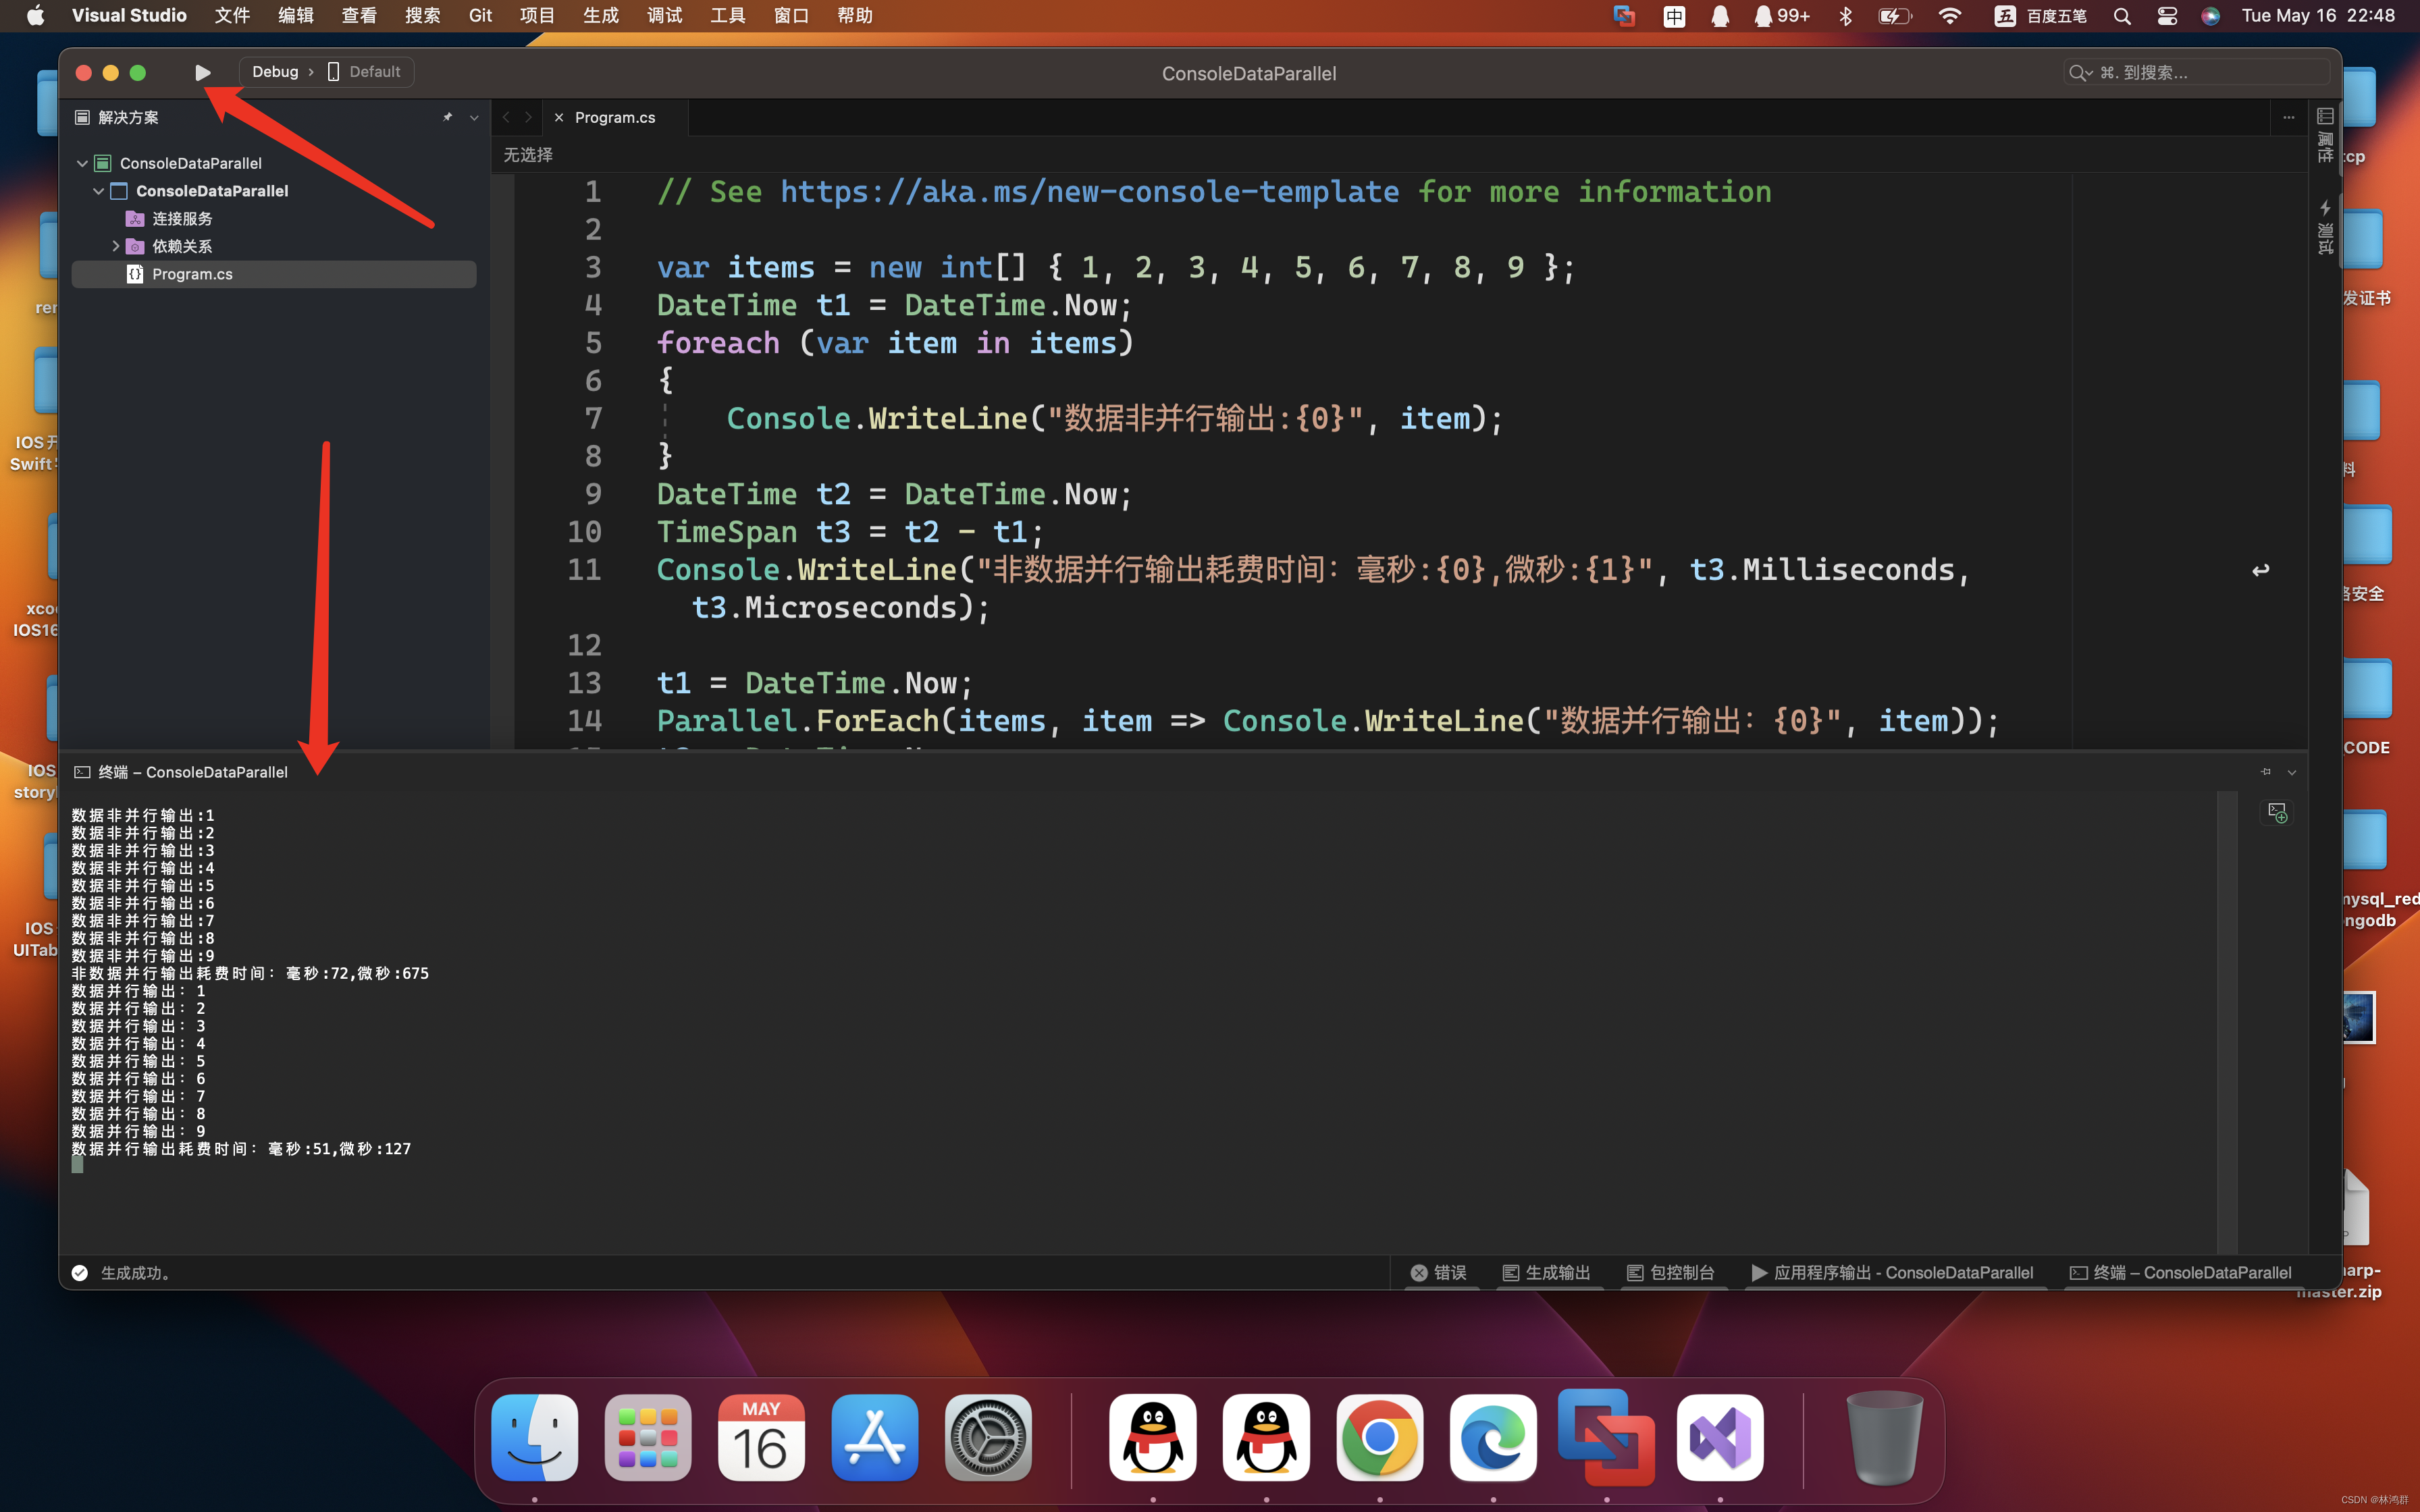Open 应用程序输出 - ConsoleDataParallel output pane

1892,1272
